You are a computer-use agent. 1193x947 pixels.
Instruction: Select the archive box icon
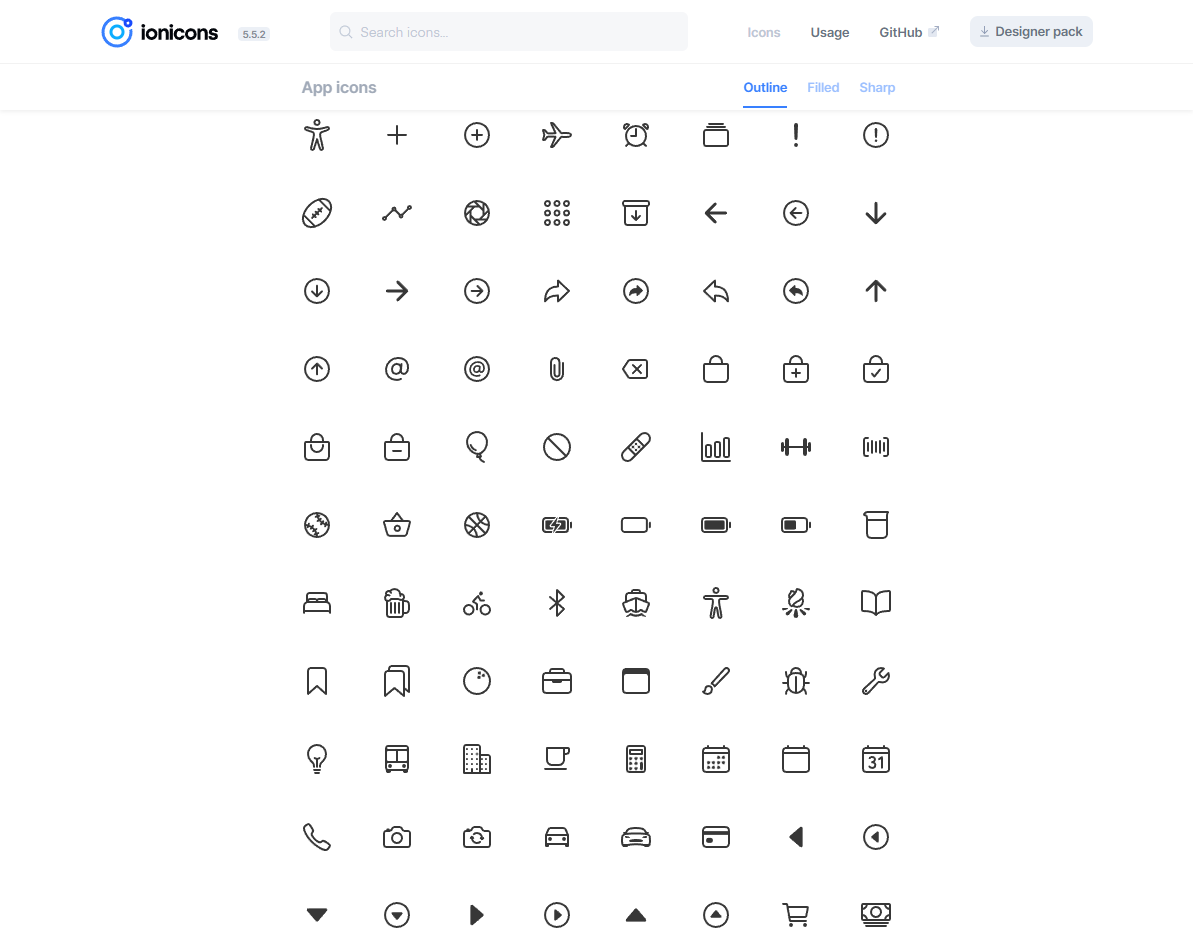(636, 213)
